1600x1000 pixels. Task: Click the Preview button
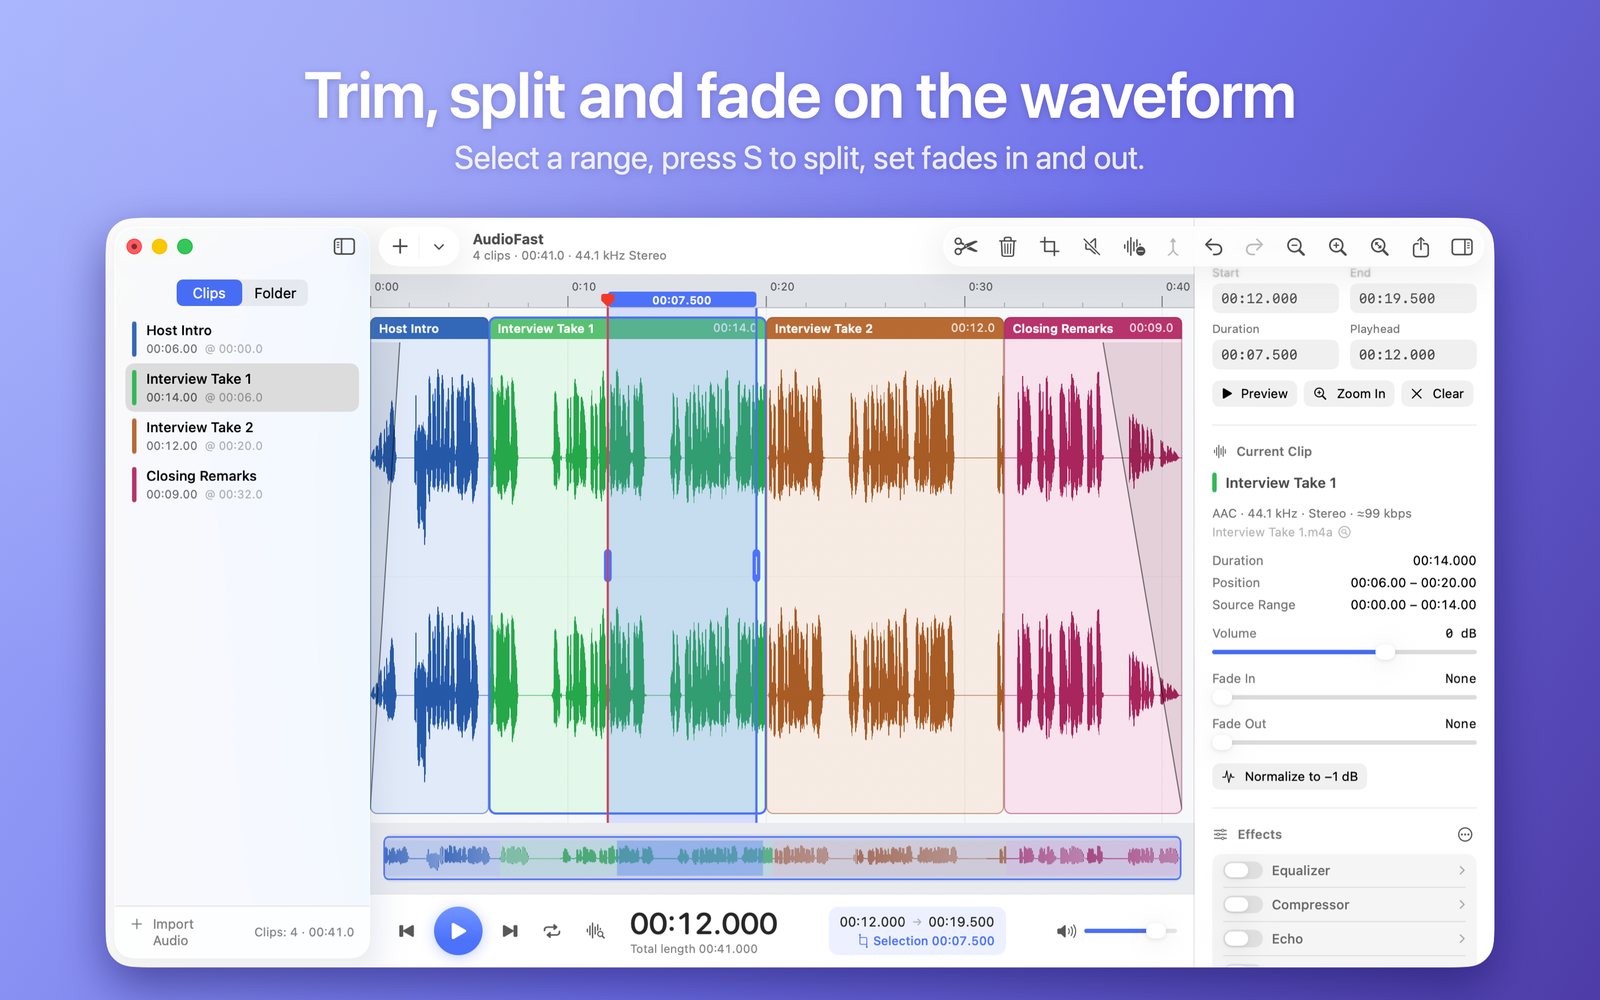(1254, 394)
